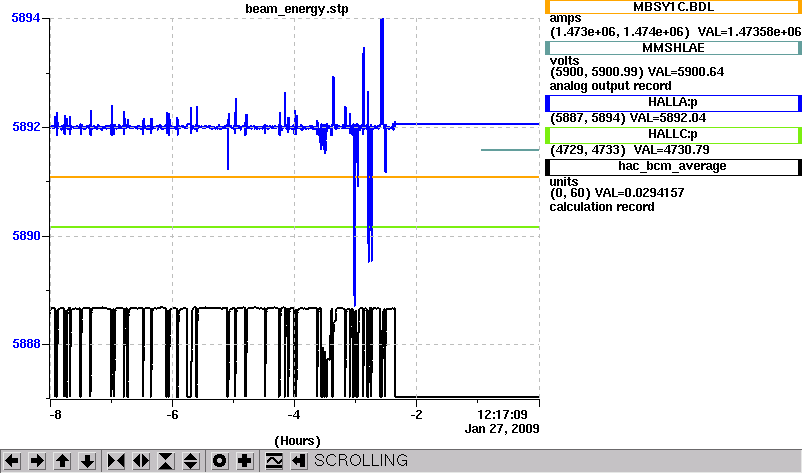802x473 pixels.
Task: Click the VAL=5900.64 reading
Action: (686, 72)
